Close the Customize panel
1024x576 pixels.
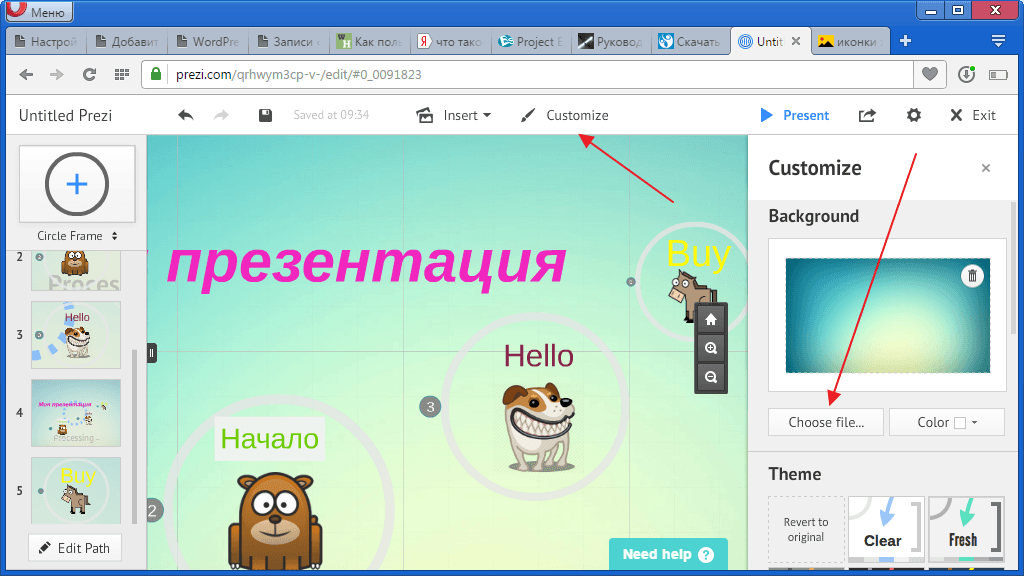[985, 168]
